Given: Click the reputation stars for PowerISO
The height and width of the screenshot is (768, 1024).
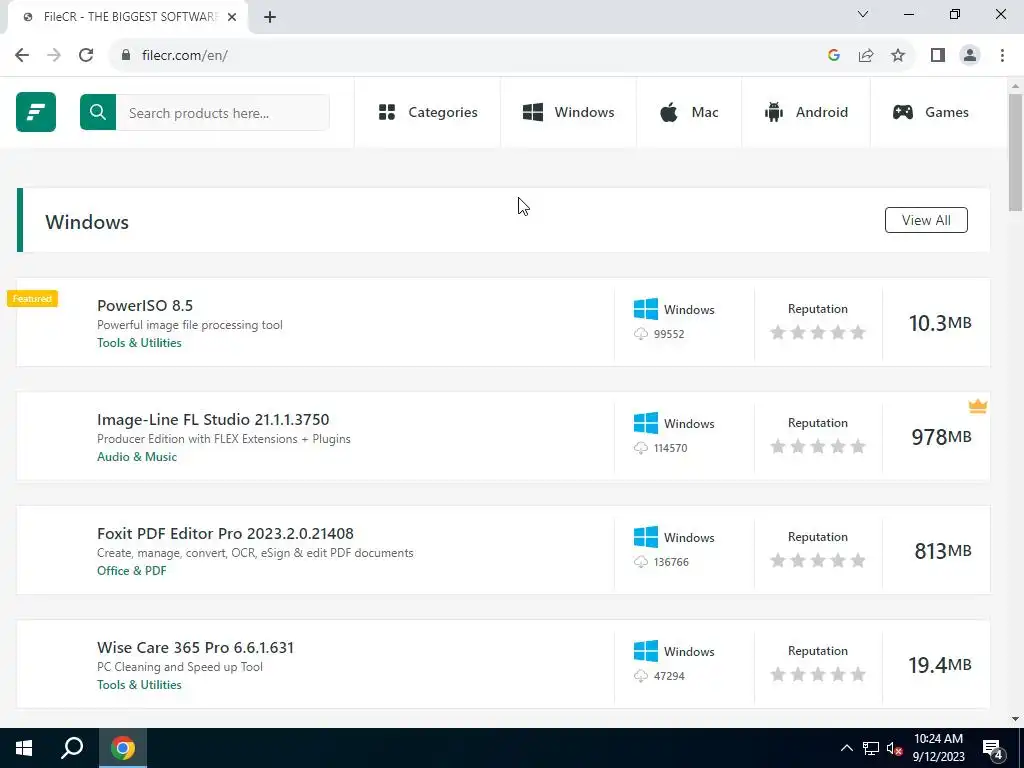Looking at the screenshot, I should (818, 333).
